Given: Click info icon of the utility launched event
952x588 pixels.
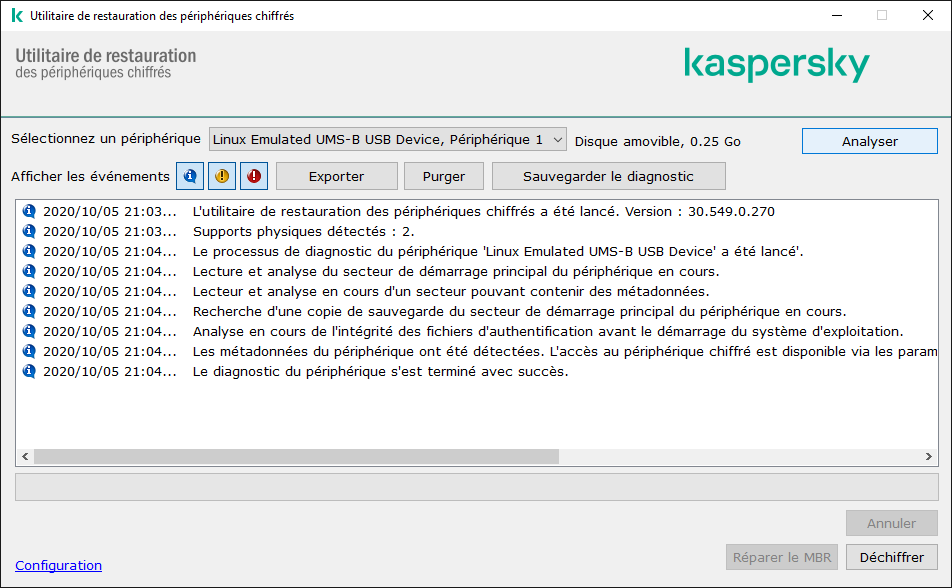Looking at the screenshot, I should click(x=29, y=211).
